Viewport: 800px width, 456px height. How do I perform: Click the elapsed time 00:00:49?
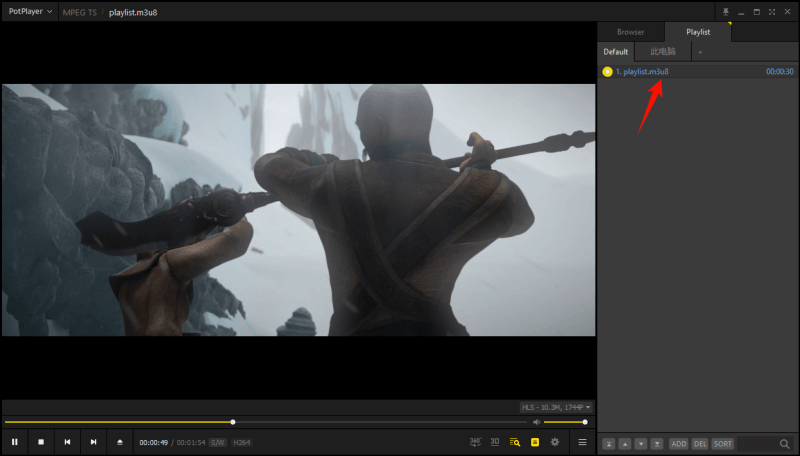(154, 442)
